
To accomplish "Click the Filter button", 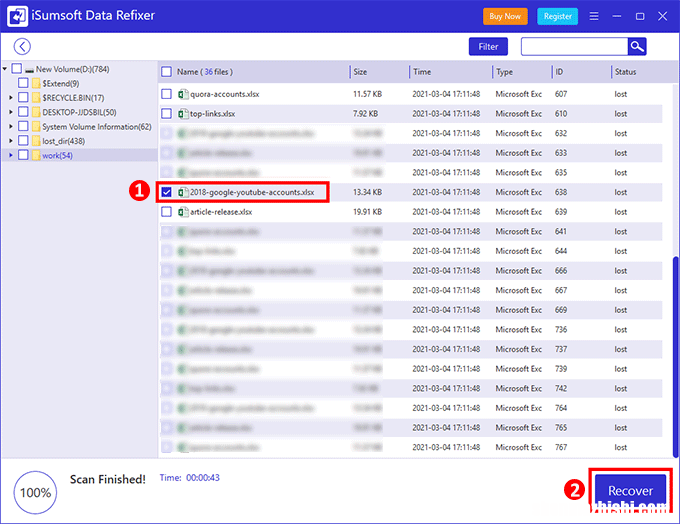I will [x=488, y=46].
